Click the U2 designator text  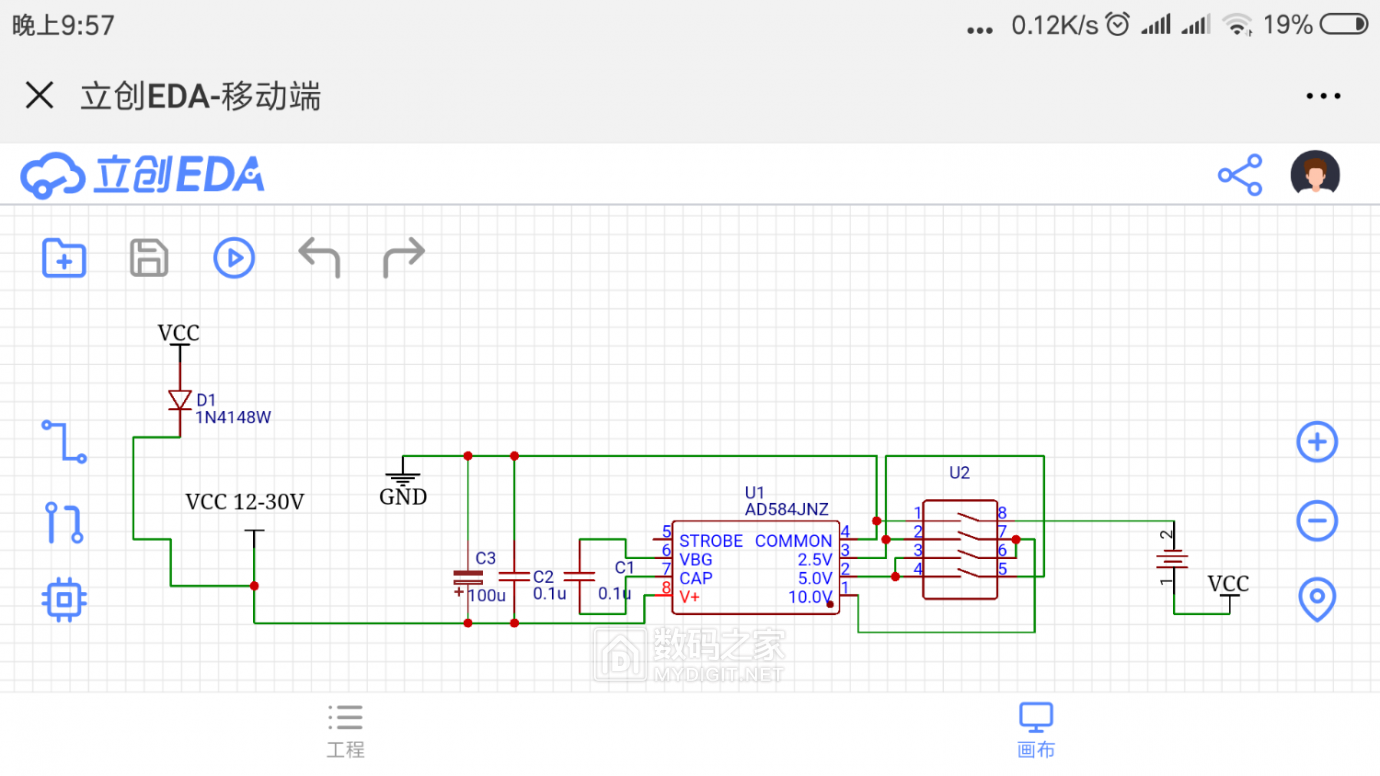[959, 473]
